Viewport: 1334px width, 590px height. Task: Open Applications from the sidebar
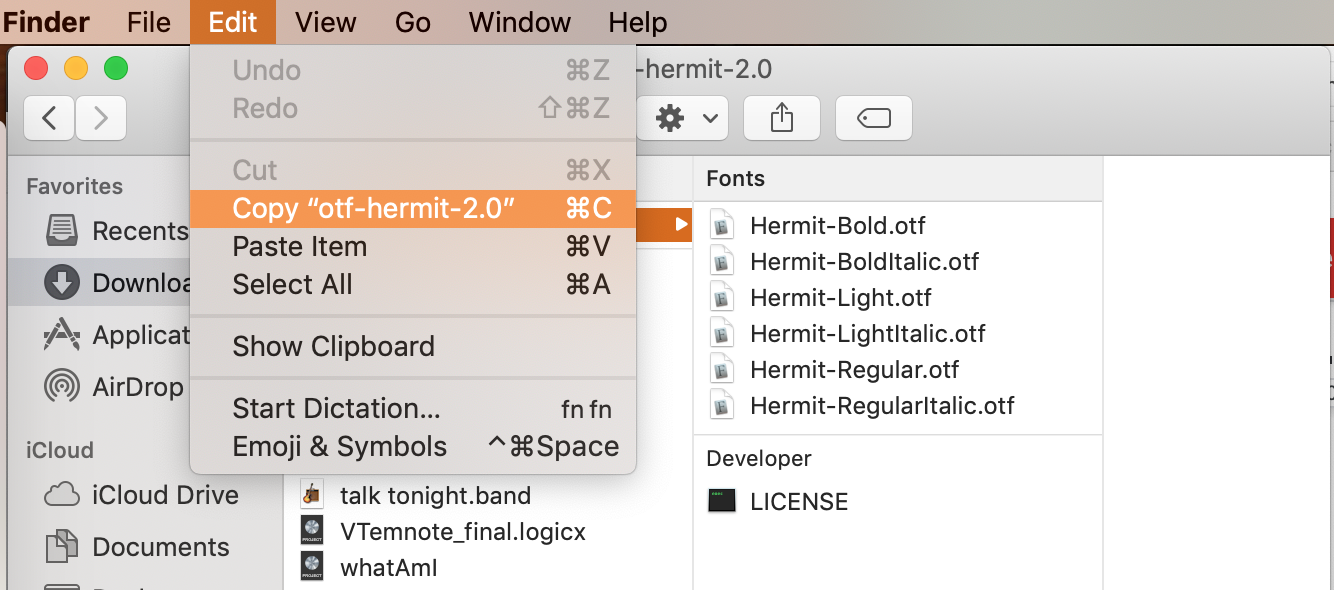point(115,335)
